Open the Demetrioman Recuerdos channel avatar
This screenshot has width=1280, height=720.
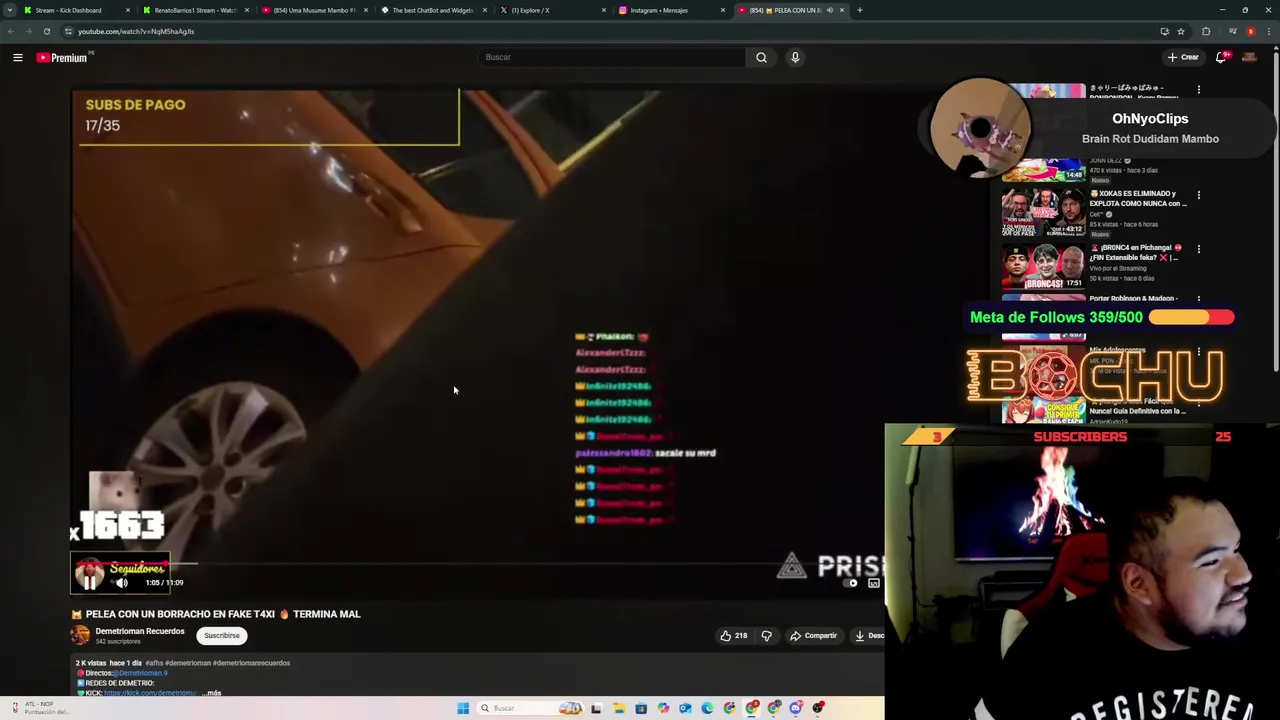tap(80, 635)
